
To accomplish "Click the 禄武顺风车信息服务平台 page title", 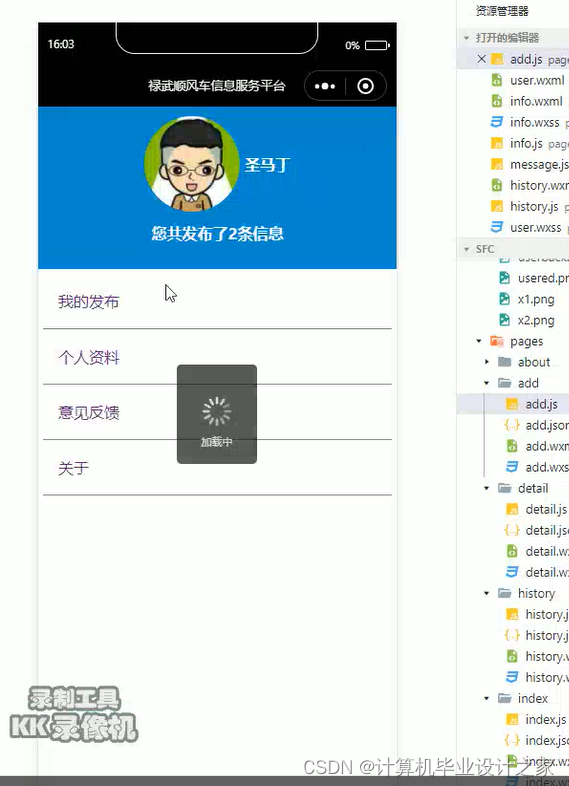I will pos(217,86).
